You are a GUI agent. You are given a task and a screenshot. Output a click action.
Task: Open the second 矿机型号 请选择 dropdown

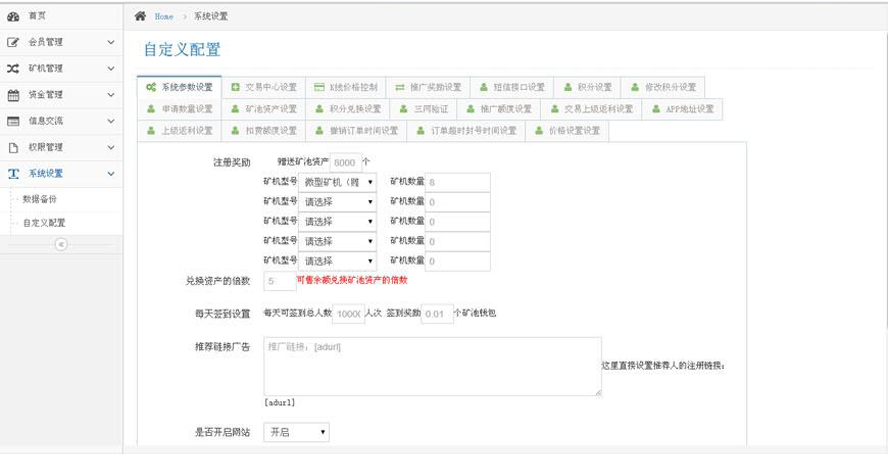coord(337,202)
